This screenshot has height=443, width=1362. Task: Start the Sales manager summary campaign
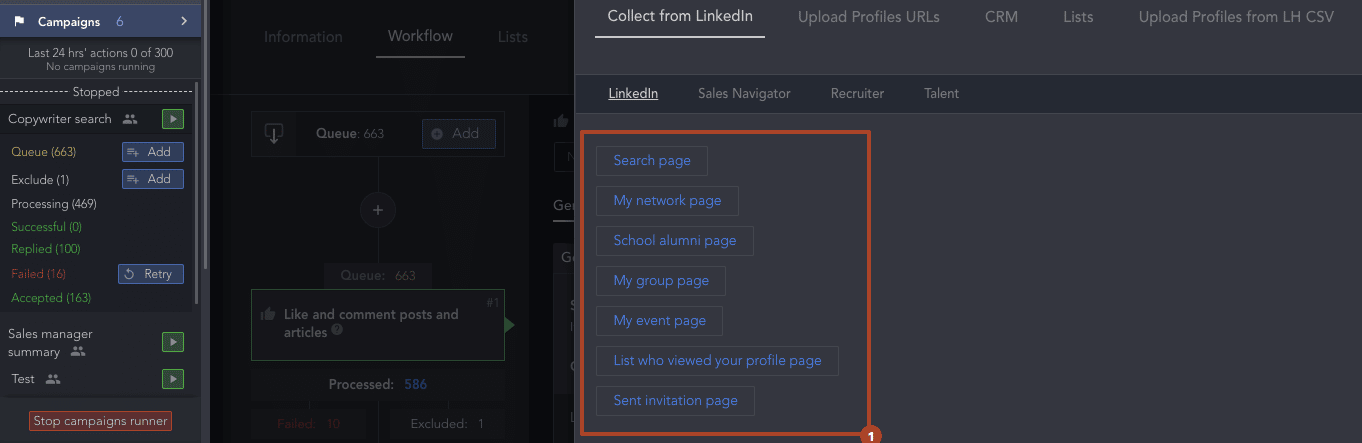173,342
